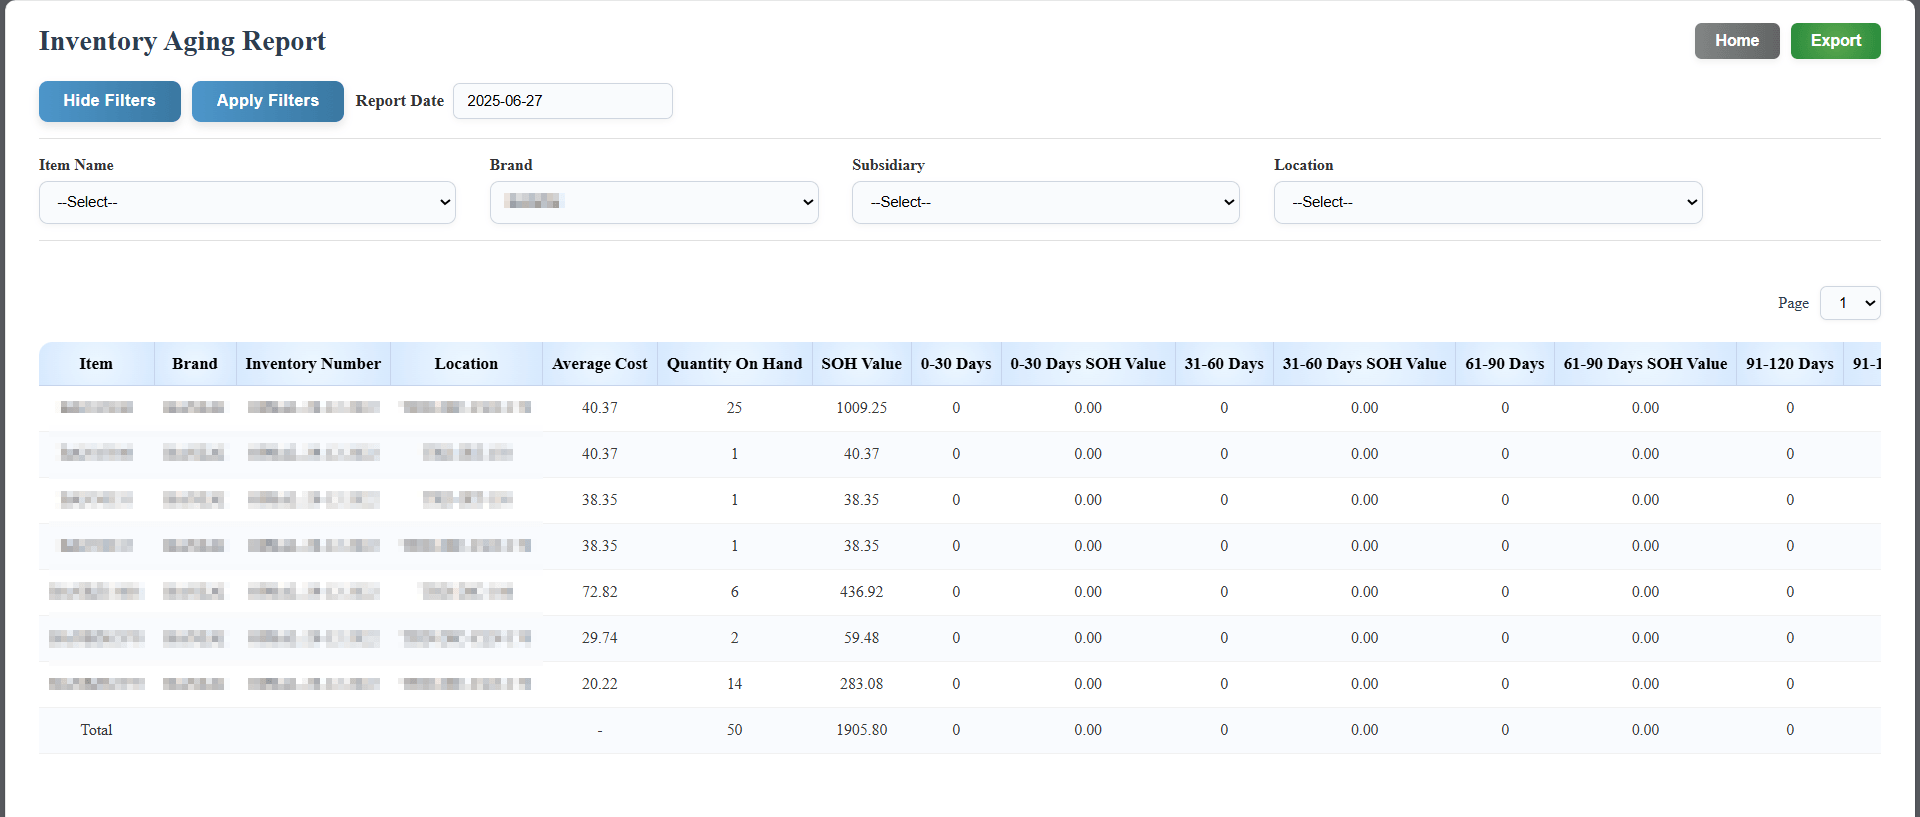1920x817 pixels.
Task: Click the Inventory Aging Report title
Action: click(x=182, y=41)
